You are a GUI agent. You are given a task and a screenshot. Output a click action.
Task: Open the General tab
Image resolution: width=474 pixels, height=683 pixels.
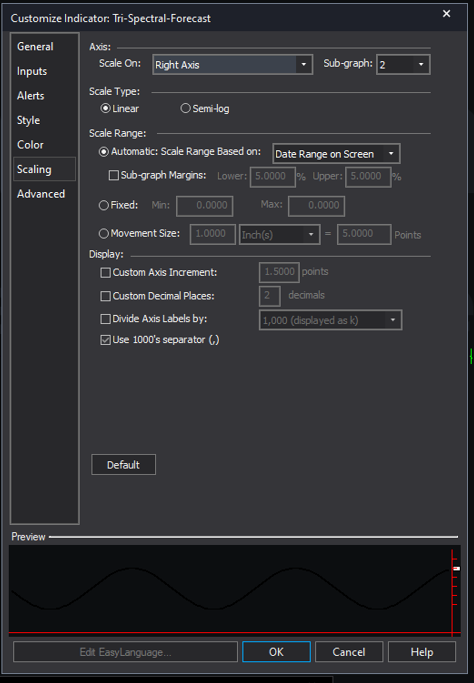pyautogui.click(x=35, y=47)
